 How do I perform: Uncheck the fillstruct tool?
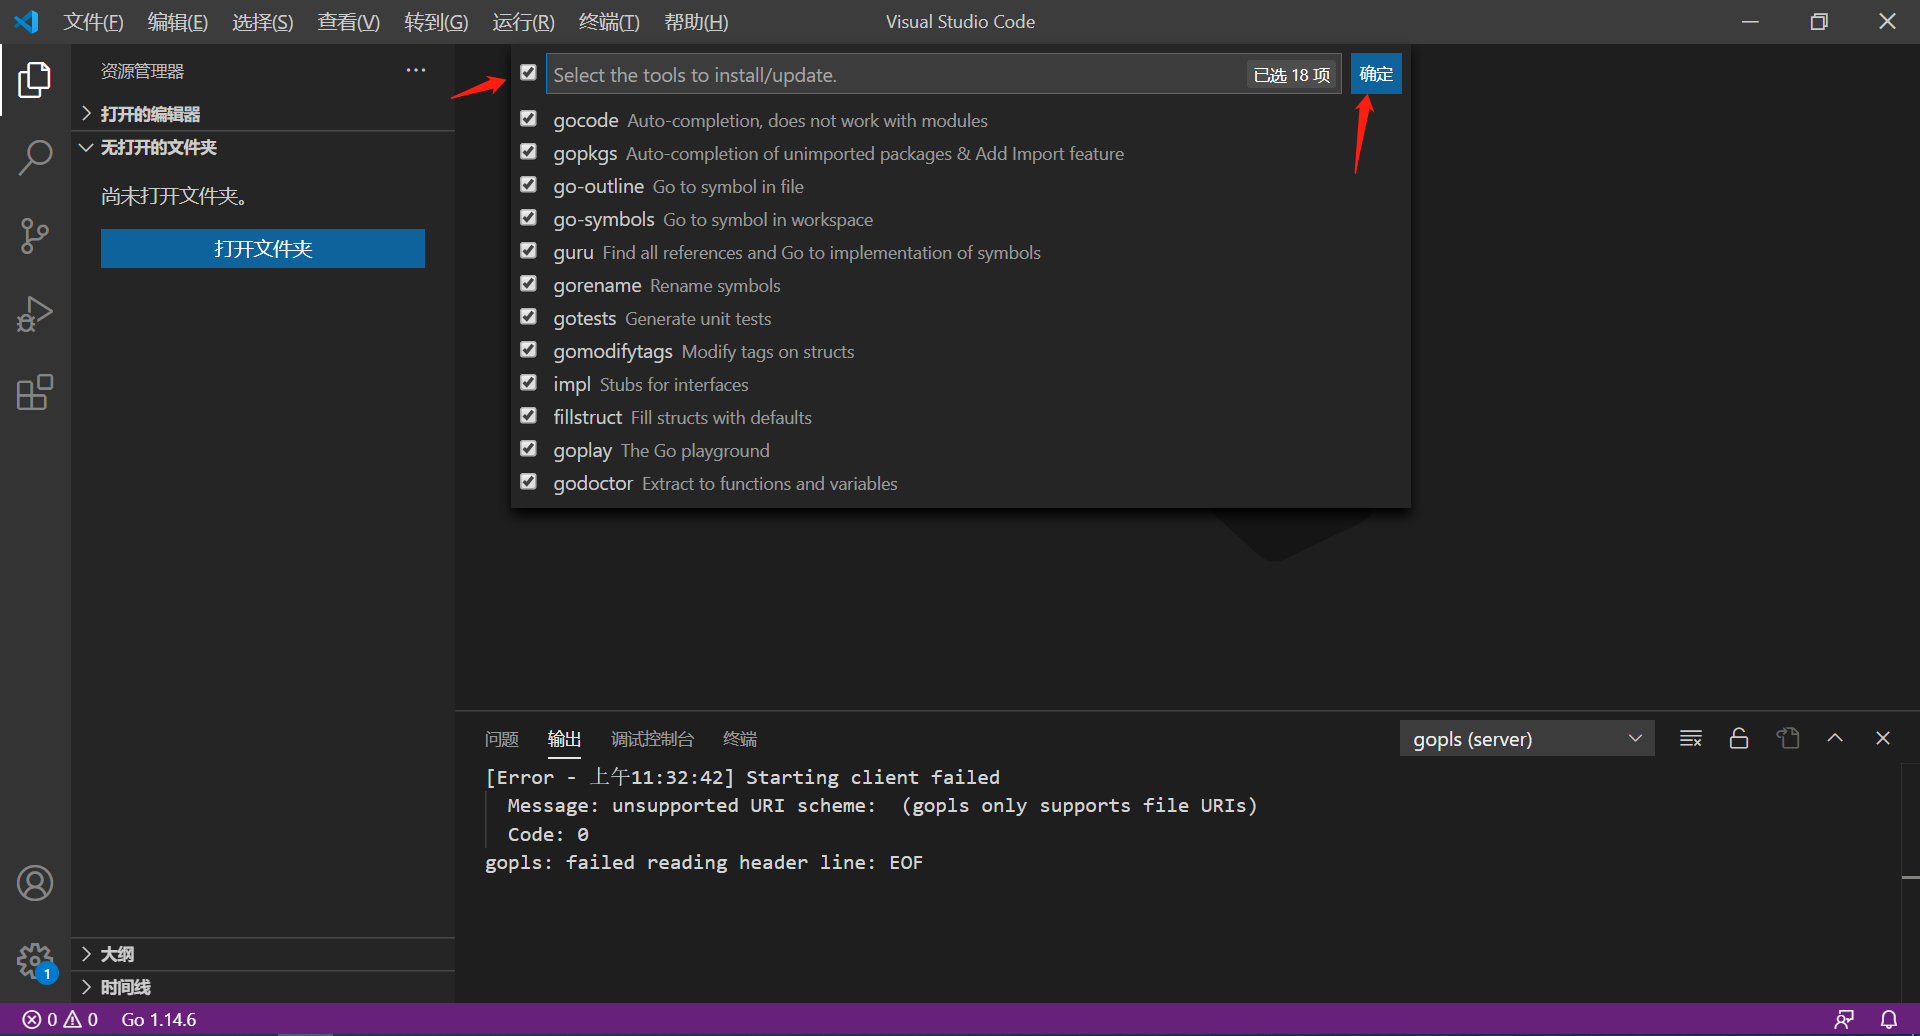pos(528,415)
